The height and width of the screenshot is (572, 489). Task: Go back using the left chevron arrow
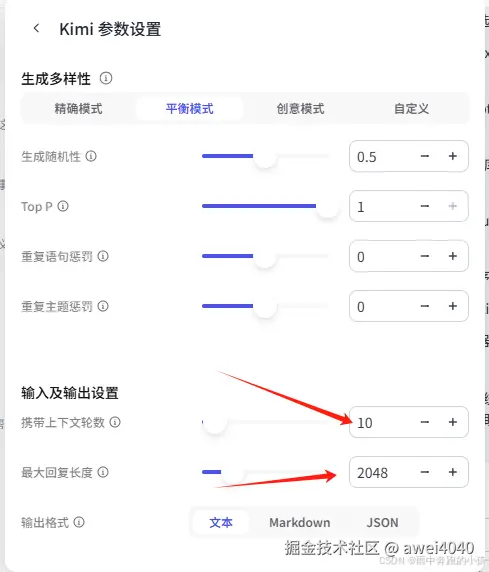coord(36,28)
